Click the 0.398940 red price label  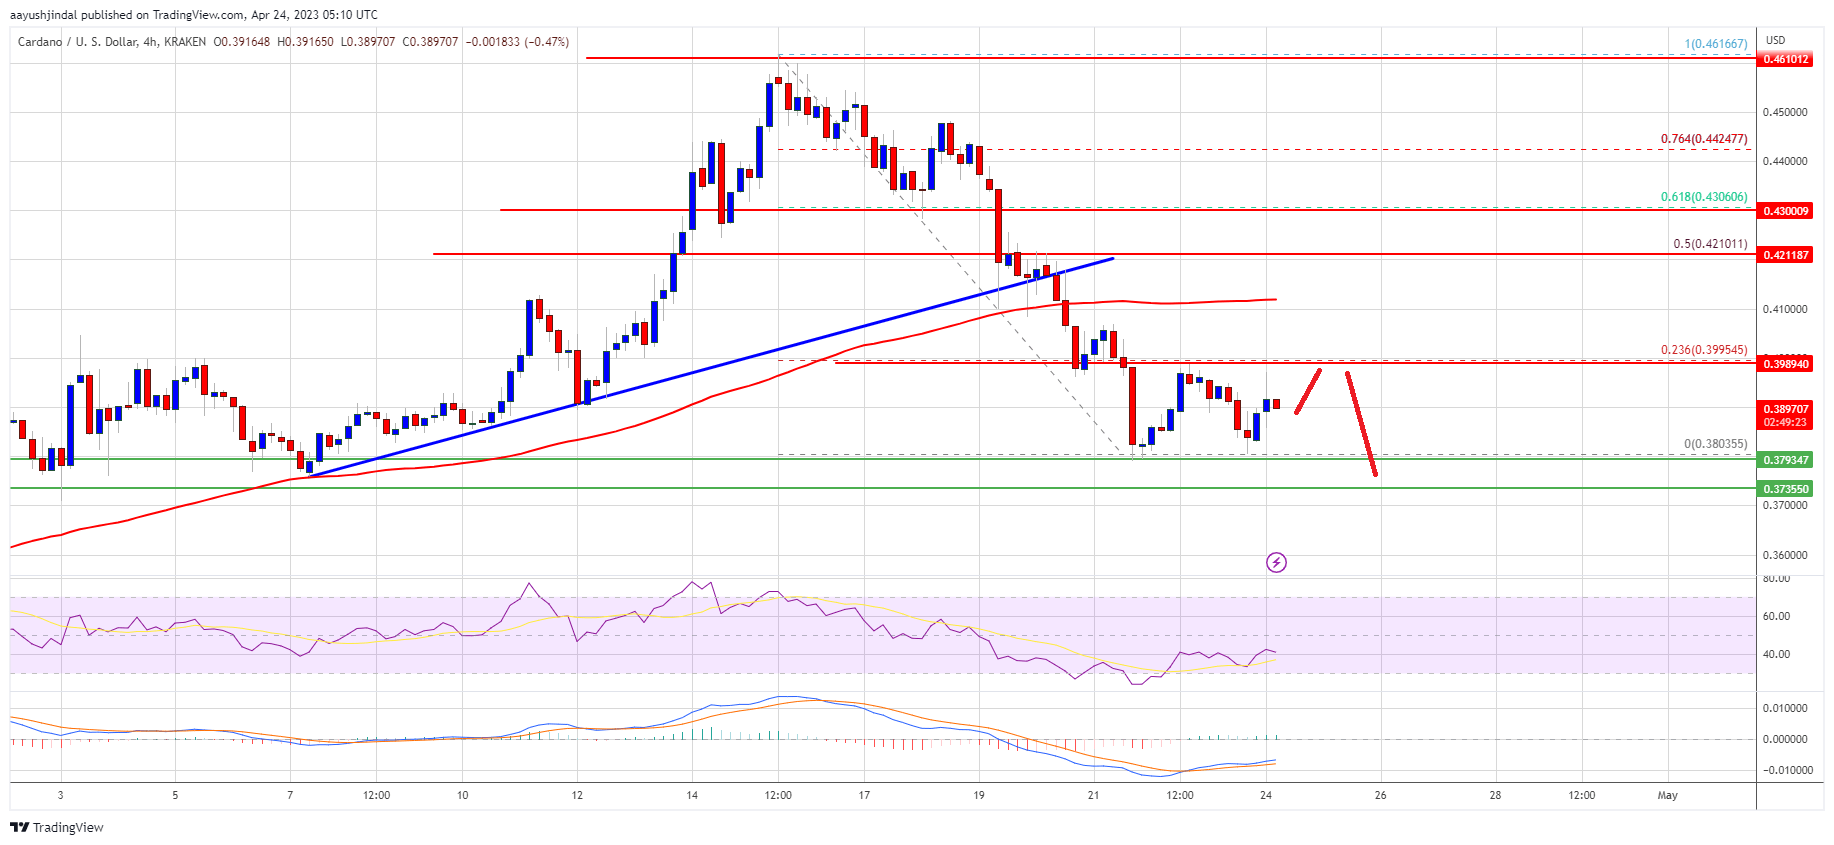pyautogui.click(x=1785, y=364)
